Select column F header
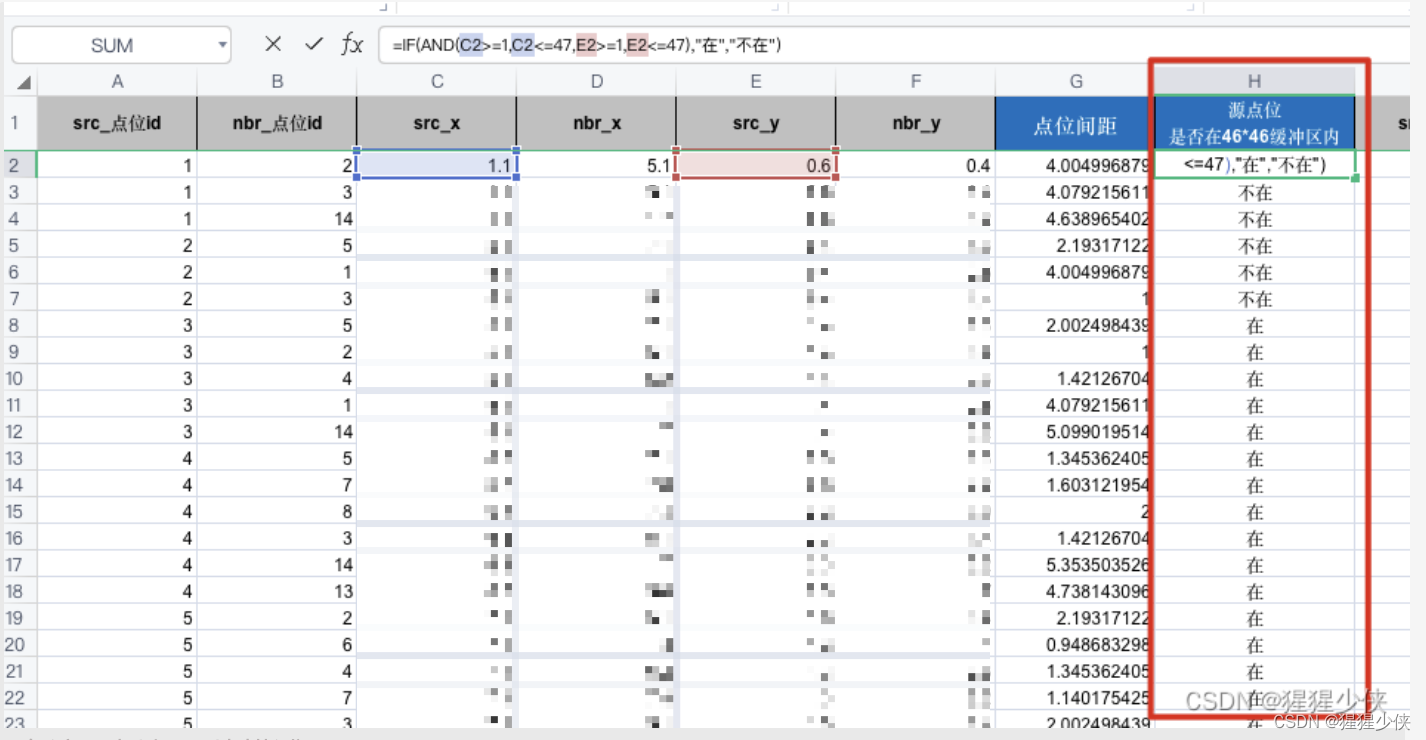This screenshot has width=1426, height=740. (x=915, y=82)
